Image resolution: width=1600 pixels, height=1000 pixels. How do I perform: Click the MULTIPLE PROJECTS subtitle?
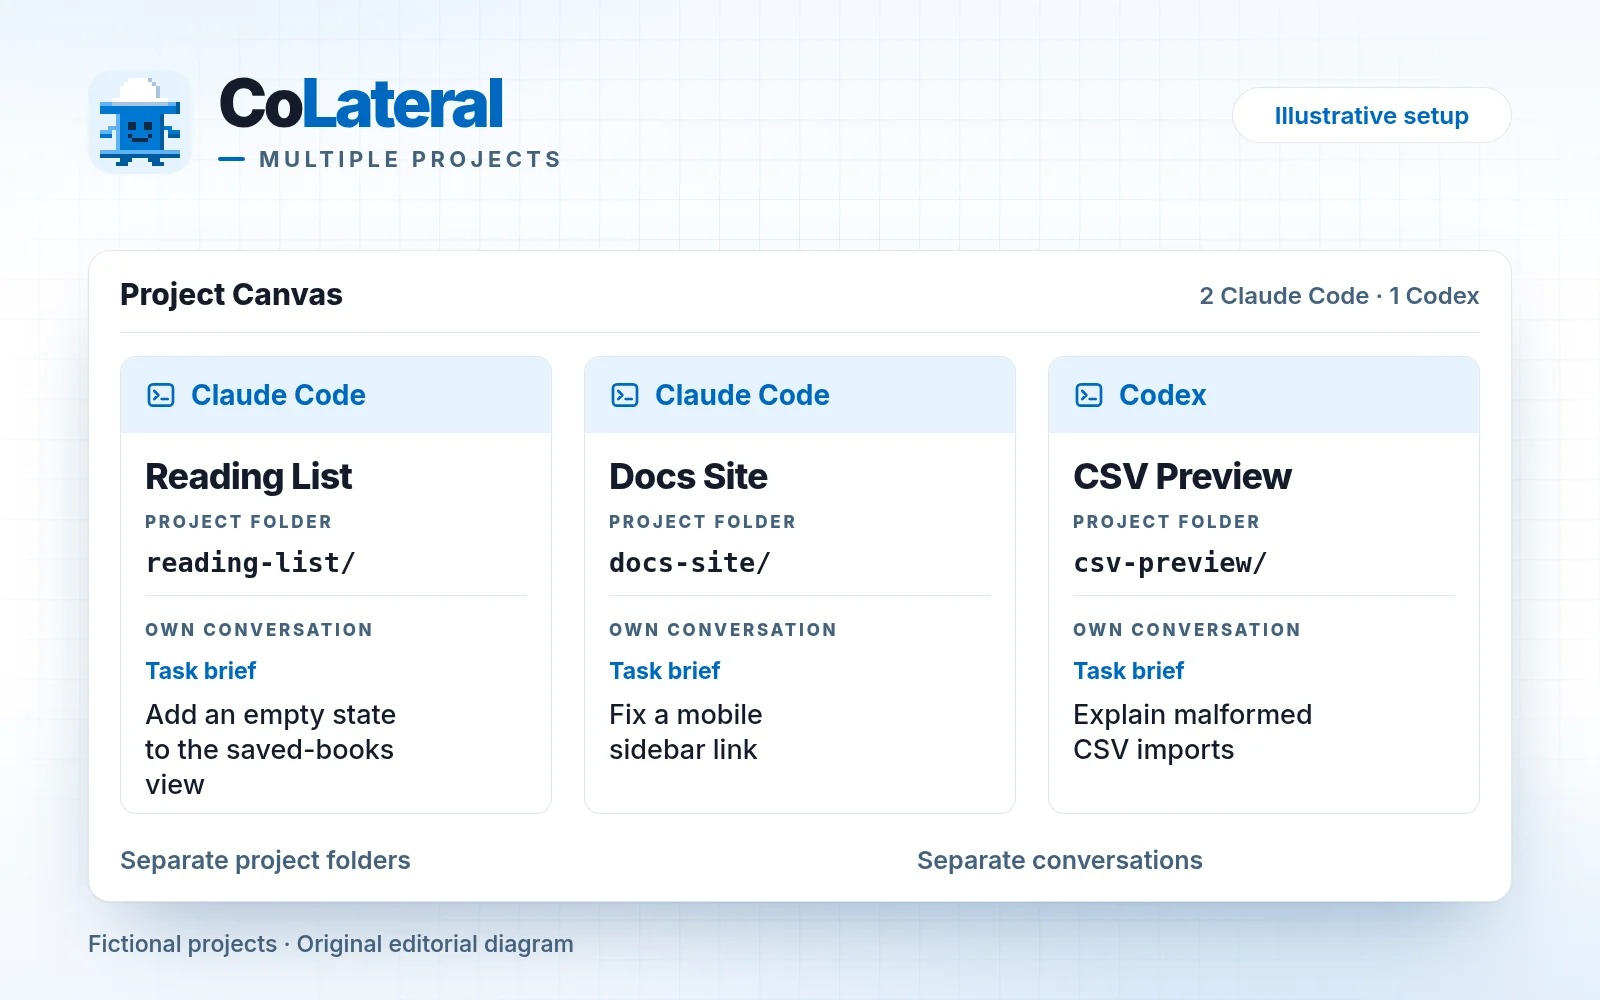410,160
